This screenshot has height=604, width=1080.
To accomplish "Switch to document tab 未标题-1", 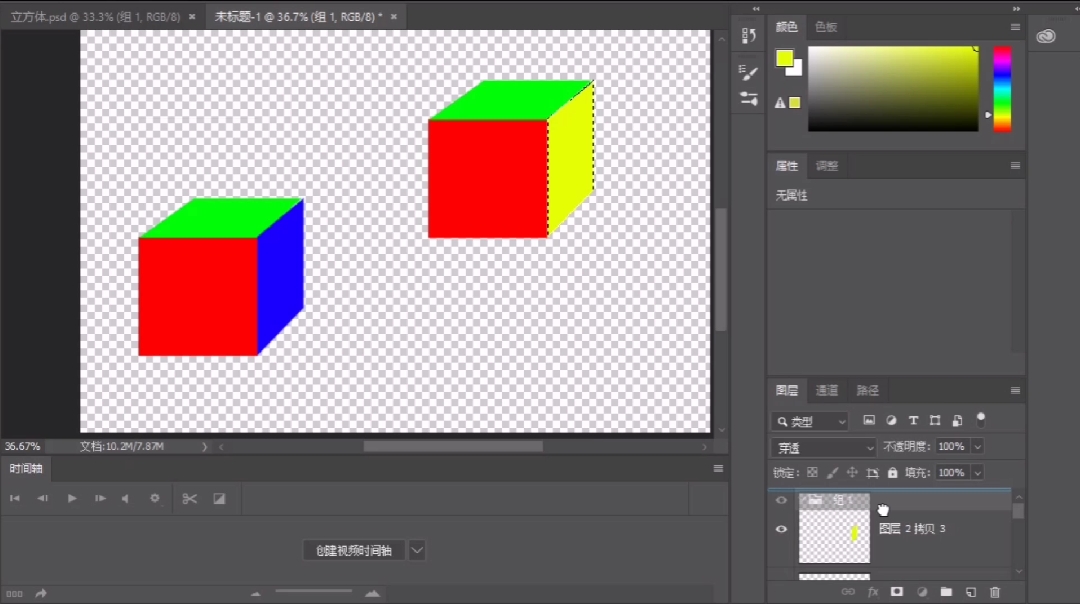I will coord(298,17).
